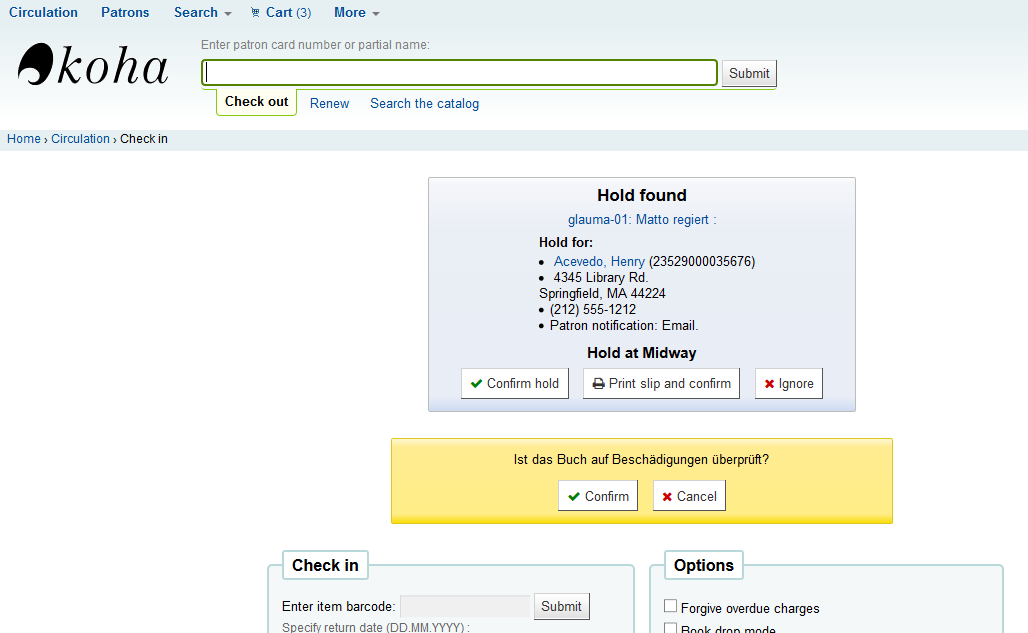
Task: Click the green checkmark Confirm hold button
Action: point(514,384)
